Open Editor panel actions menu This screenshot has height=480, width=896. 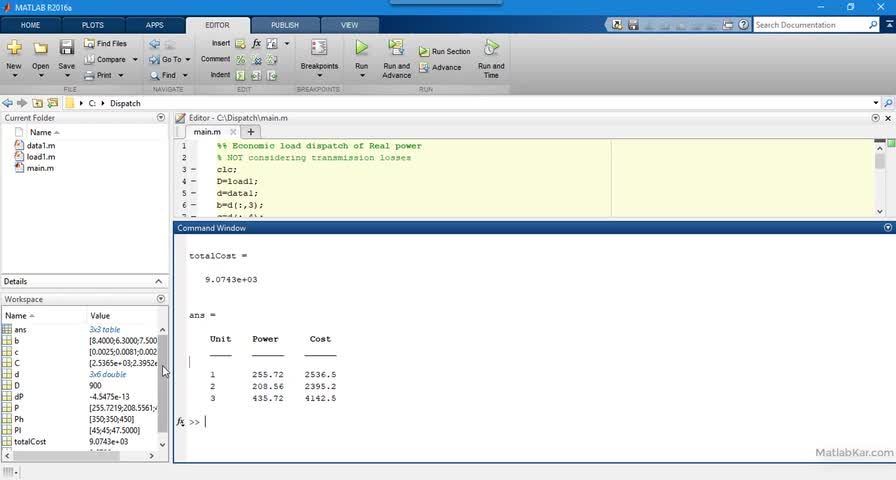click(x=875, y=118)
